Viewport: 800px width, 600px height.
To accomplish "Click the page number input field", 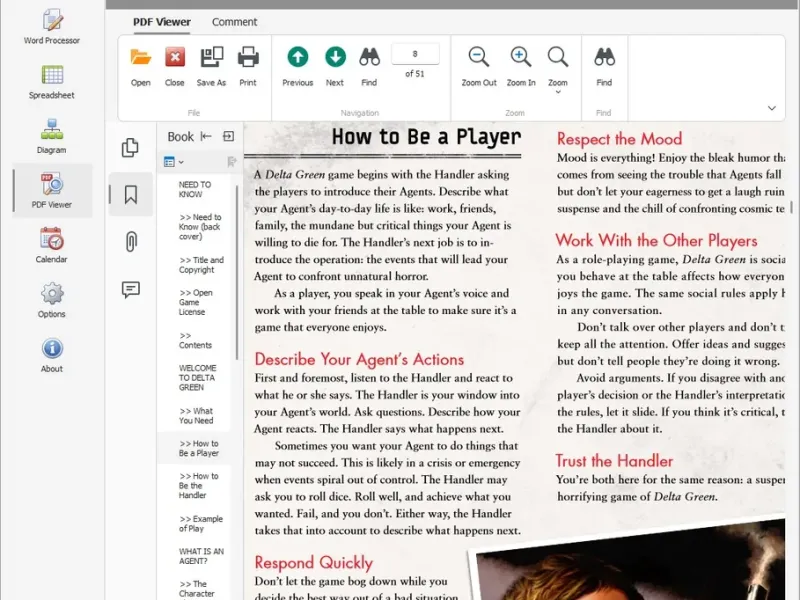I will click(x=415, y=54).
